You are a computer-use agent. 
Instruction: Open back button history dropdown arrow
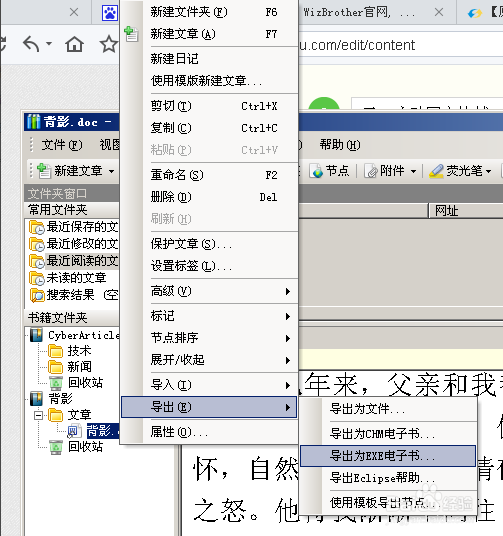[49, 44]
